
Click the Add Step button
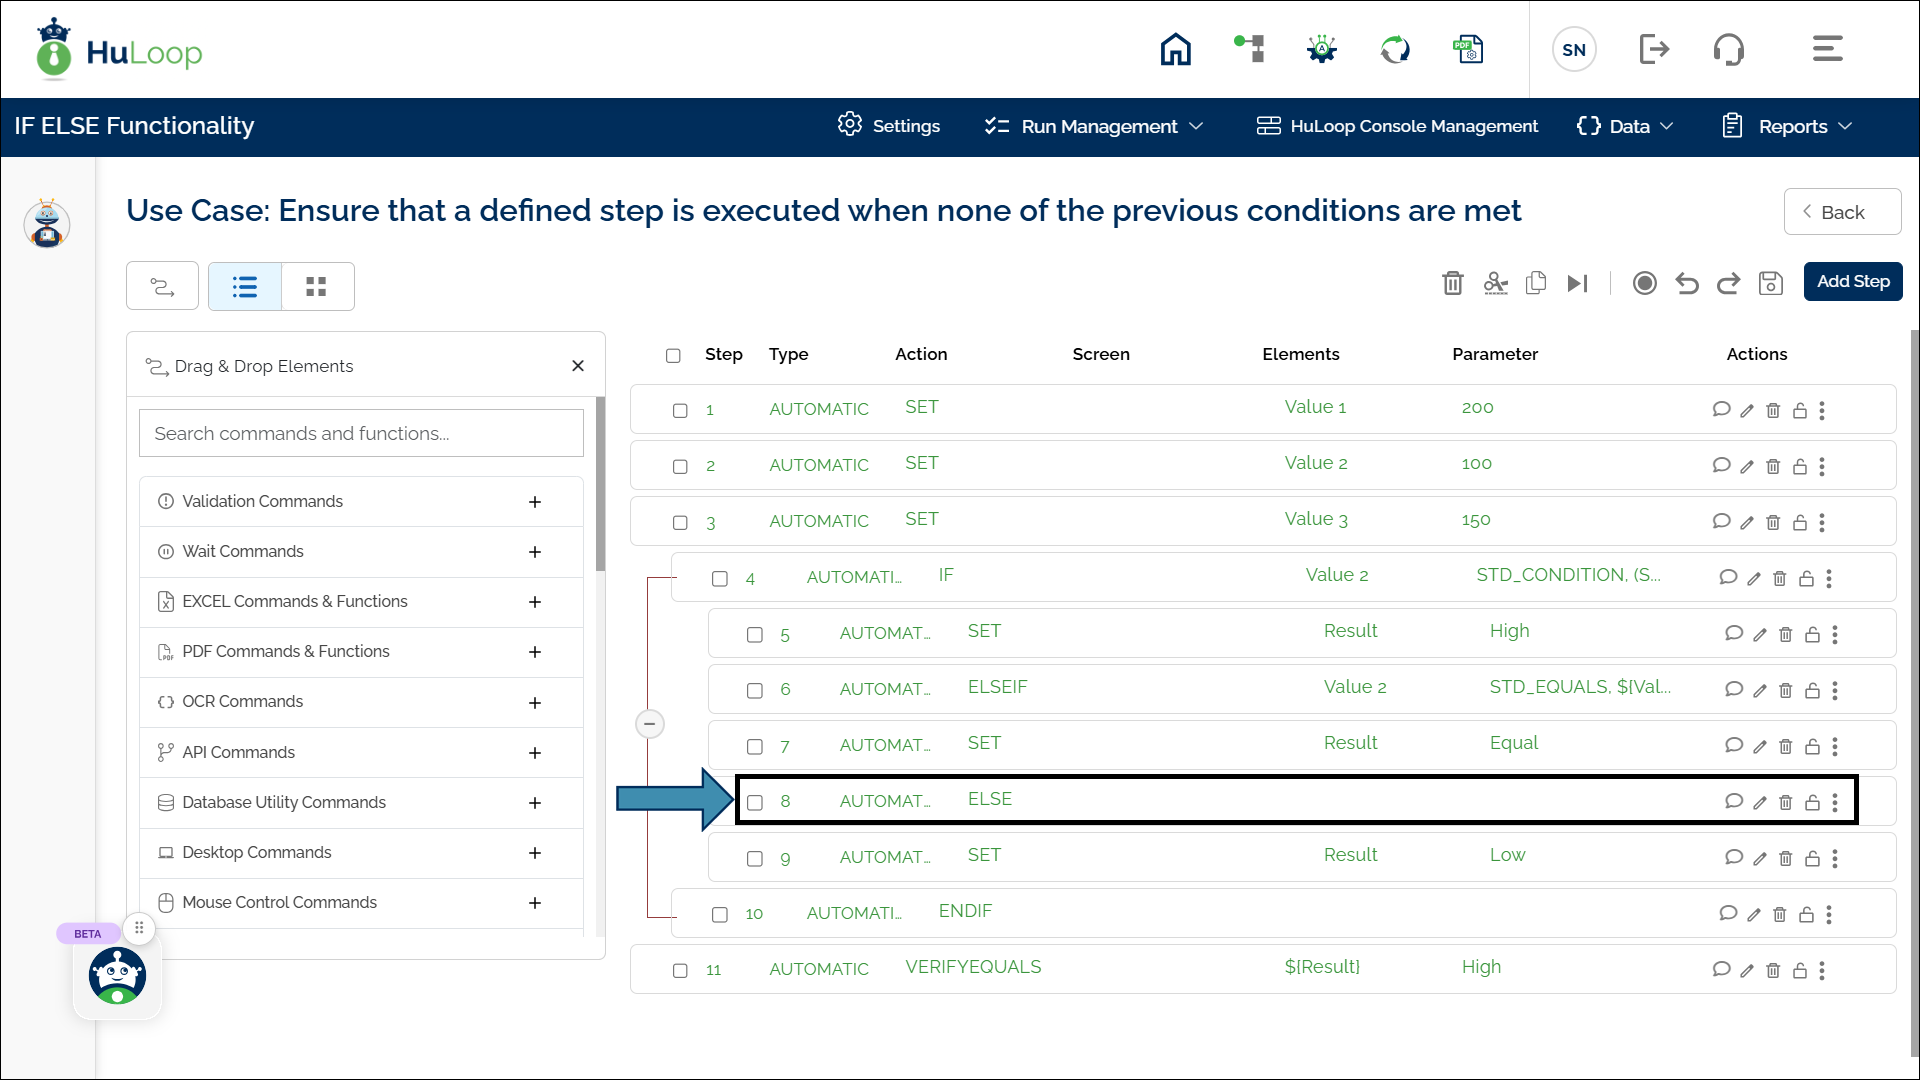1852,282
